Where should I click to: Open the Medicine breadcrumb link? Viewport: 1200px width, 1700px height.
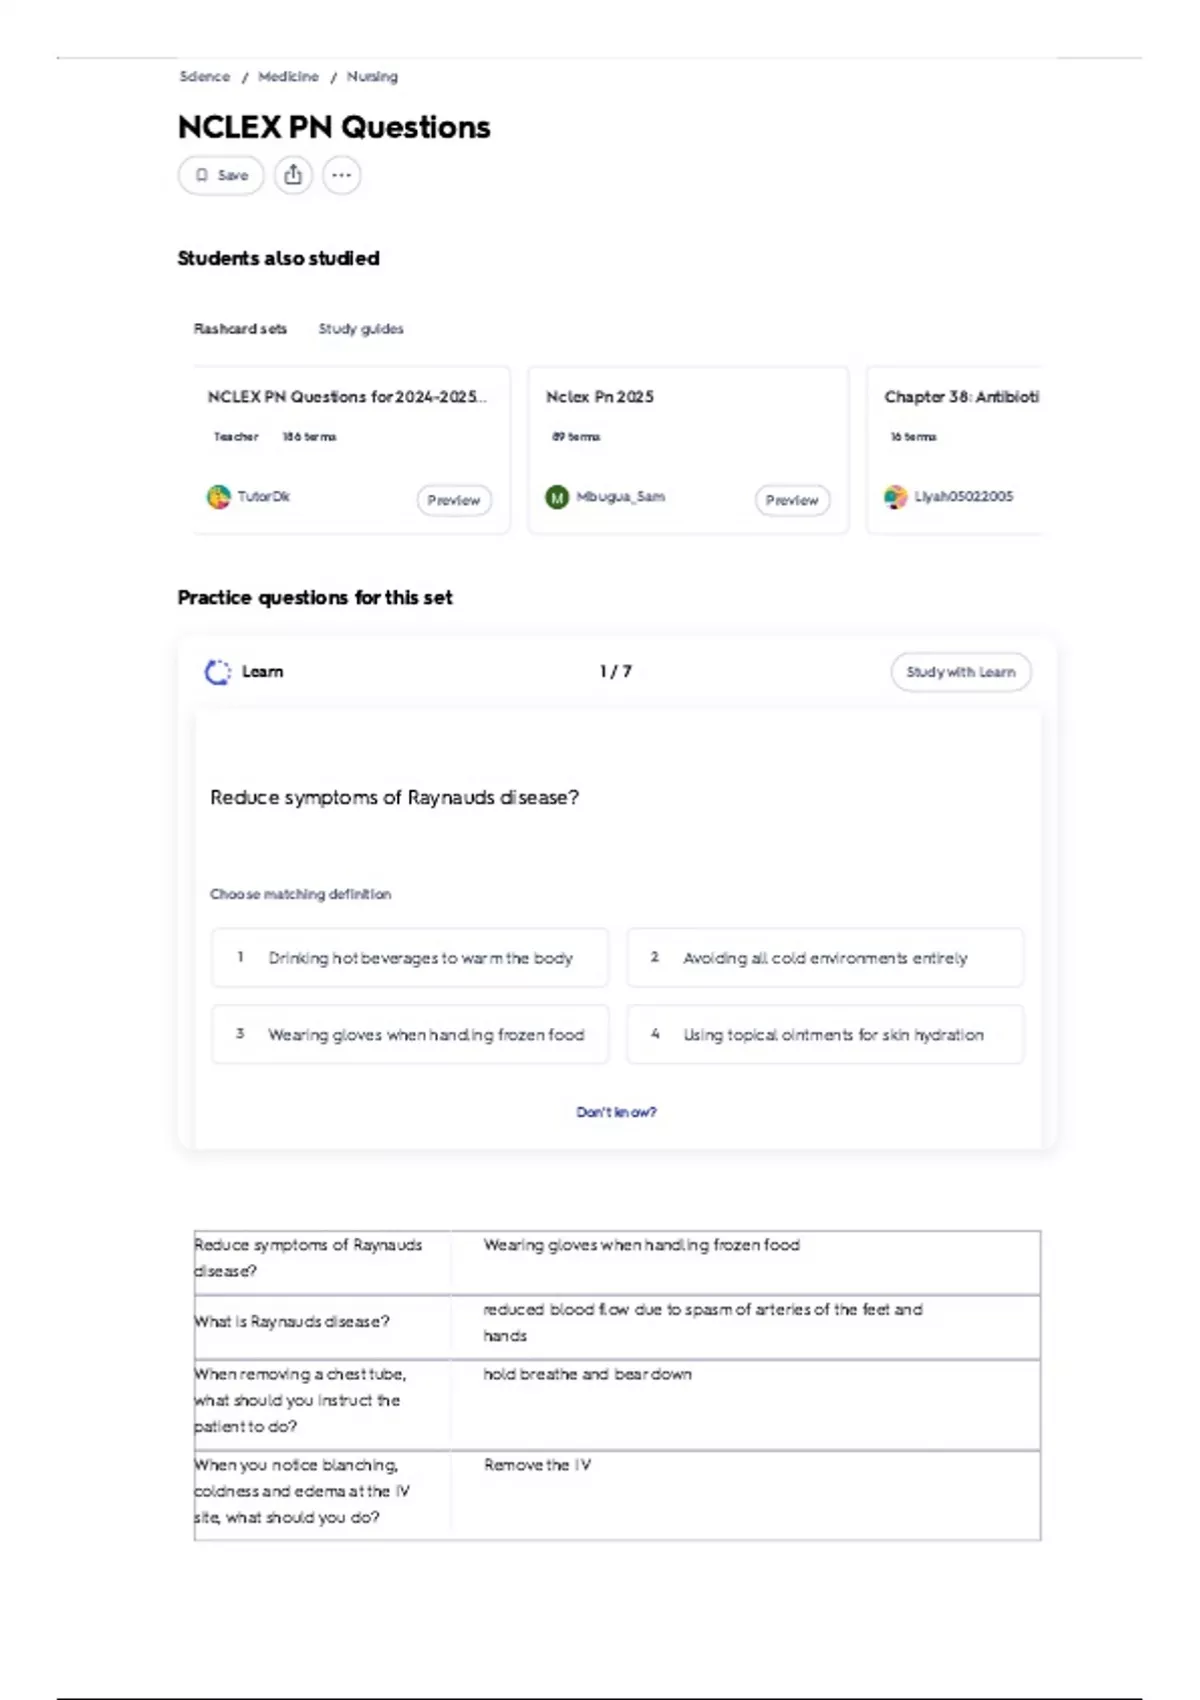coord(288,77)
